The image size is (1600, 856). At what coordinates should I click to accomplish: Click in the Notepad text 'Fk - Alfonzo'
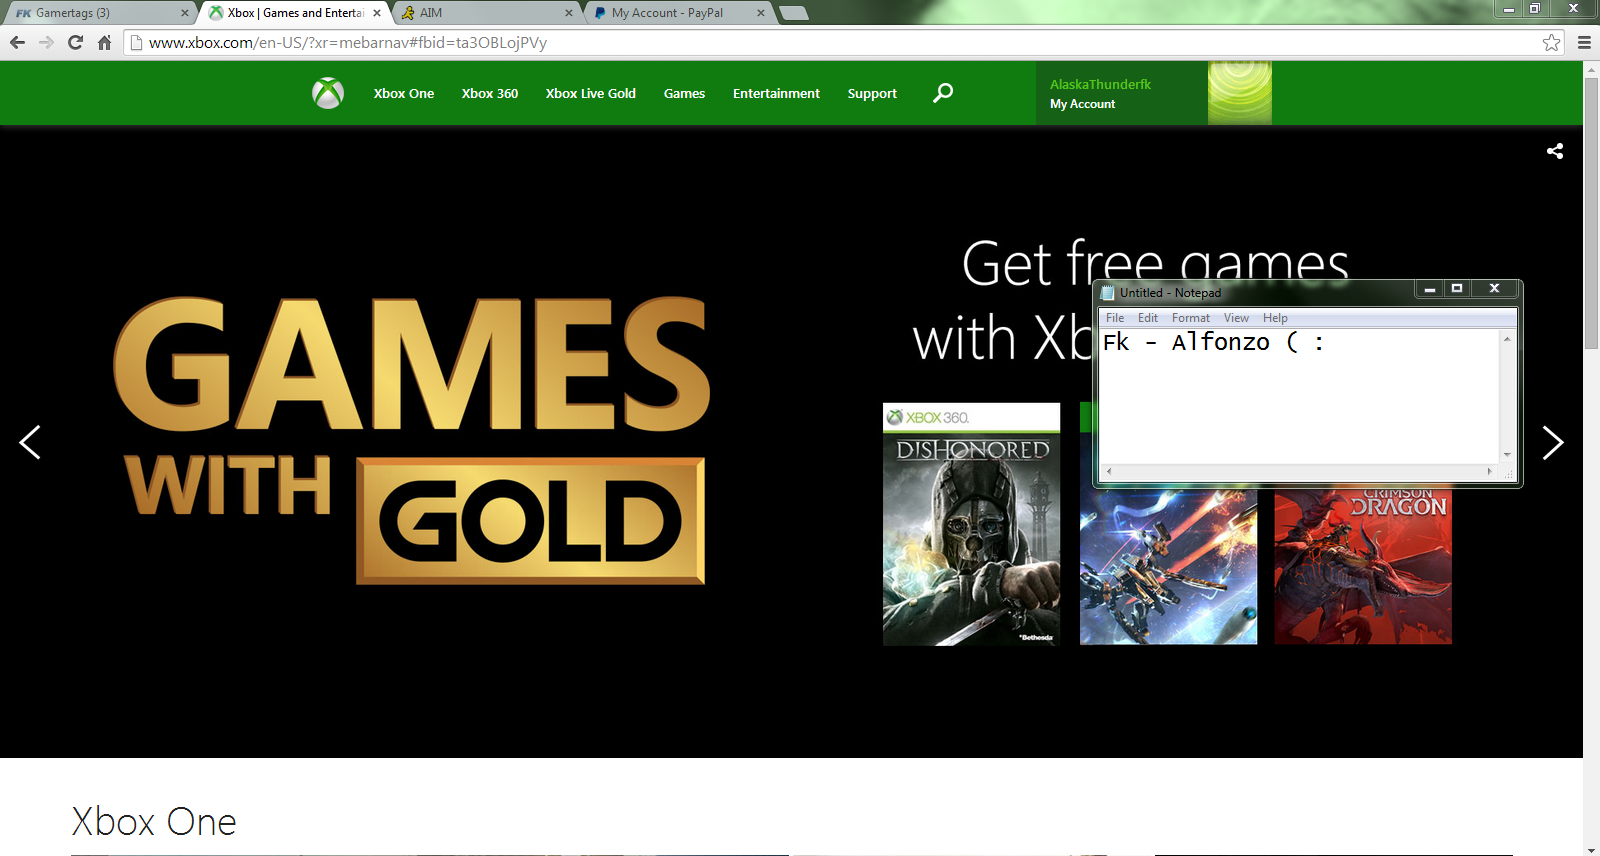pos(1186,342)
